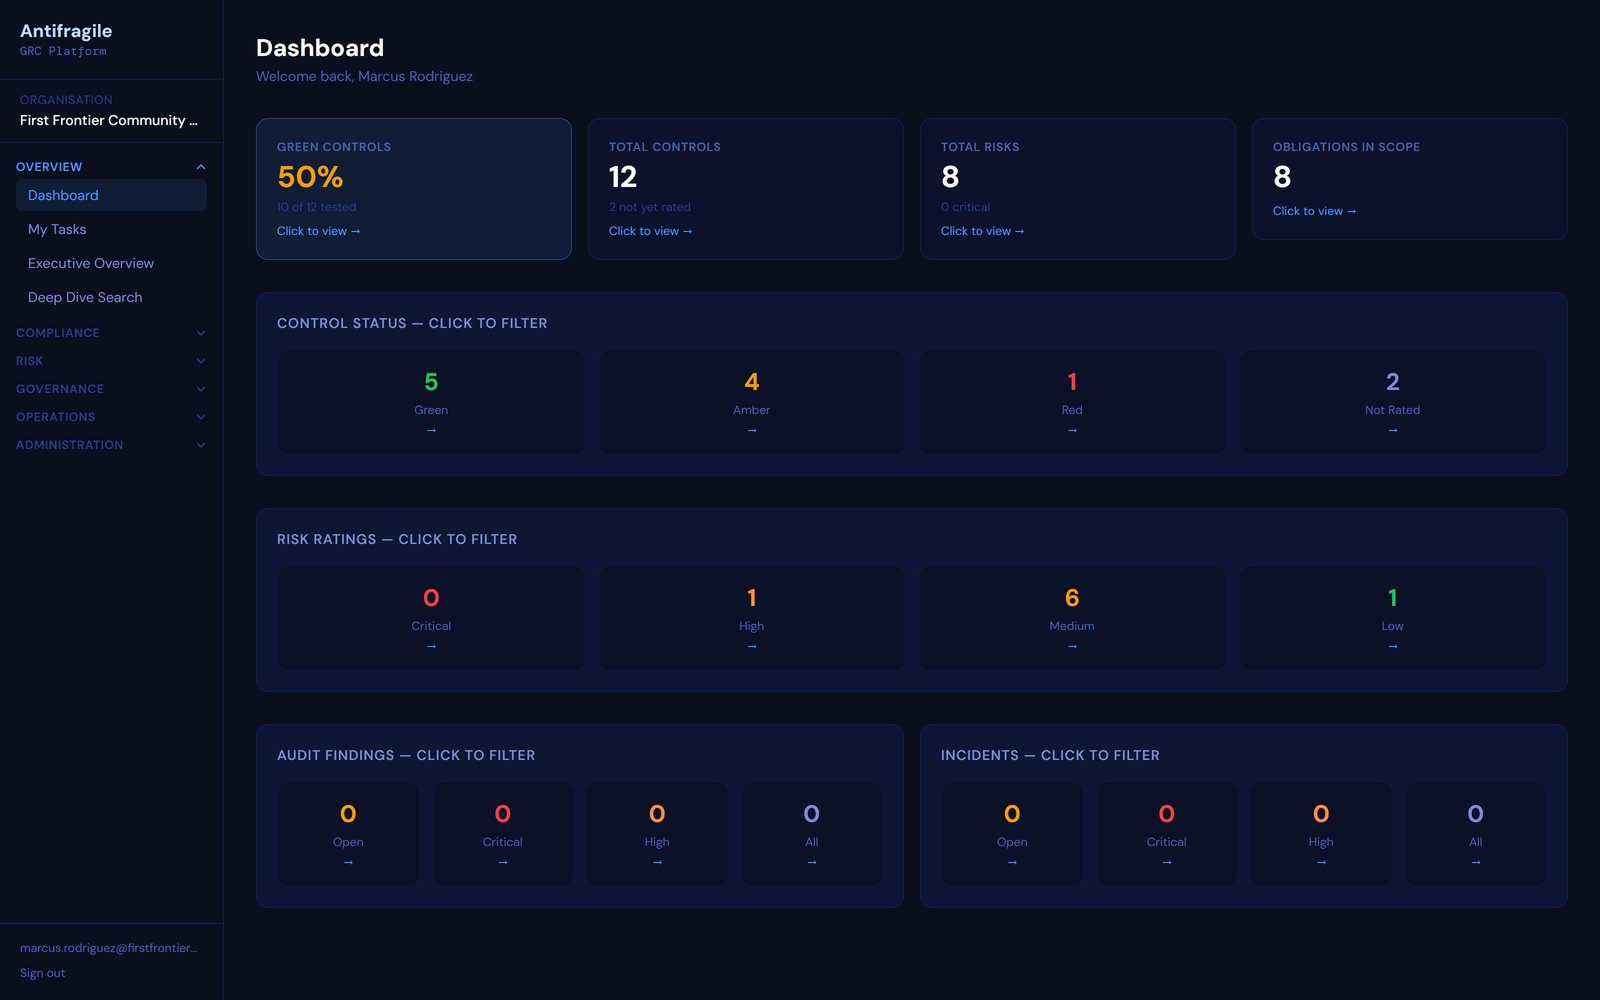Click the Antifragile logo title
This screenshot has height=1000, width=1600.
coord(66,31)
